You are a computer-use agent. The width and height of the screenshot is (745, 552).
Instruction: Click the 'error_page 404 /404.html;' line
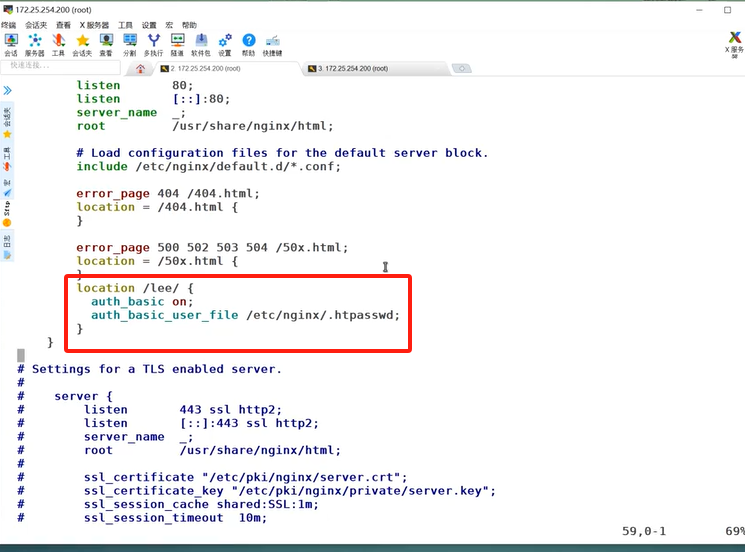(x=168, y=193)
